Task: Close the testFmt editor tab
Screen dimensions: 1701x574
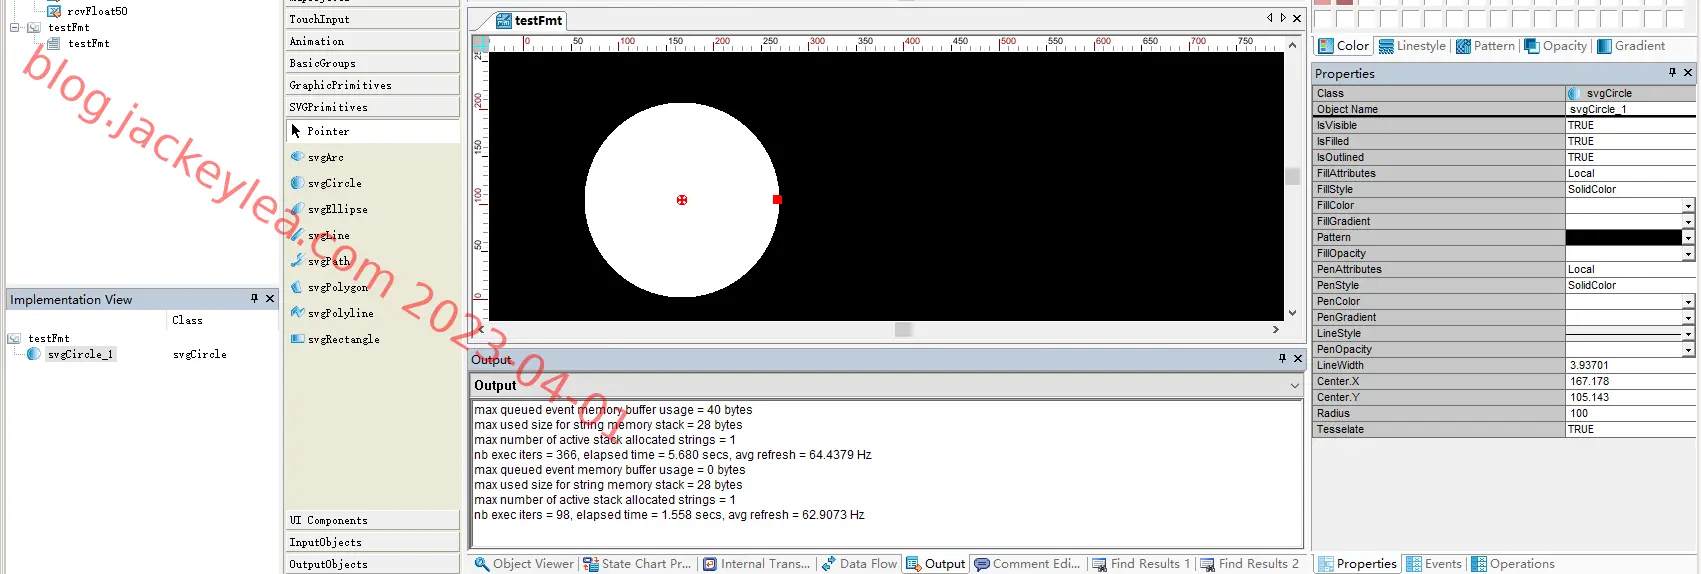Action: tap(1297, 18)
